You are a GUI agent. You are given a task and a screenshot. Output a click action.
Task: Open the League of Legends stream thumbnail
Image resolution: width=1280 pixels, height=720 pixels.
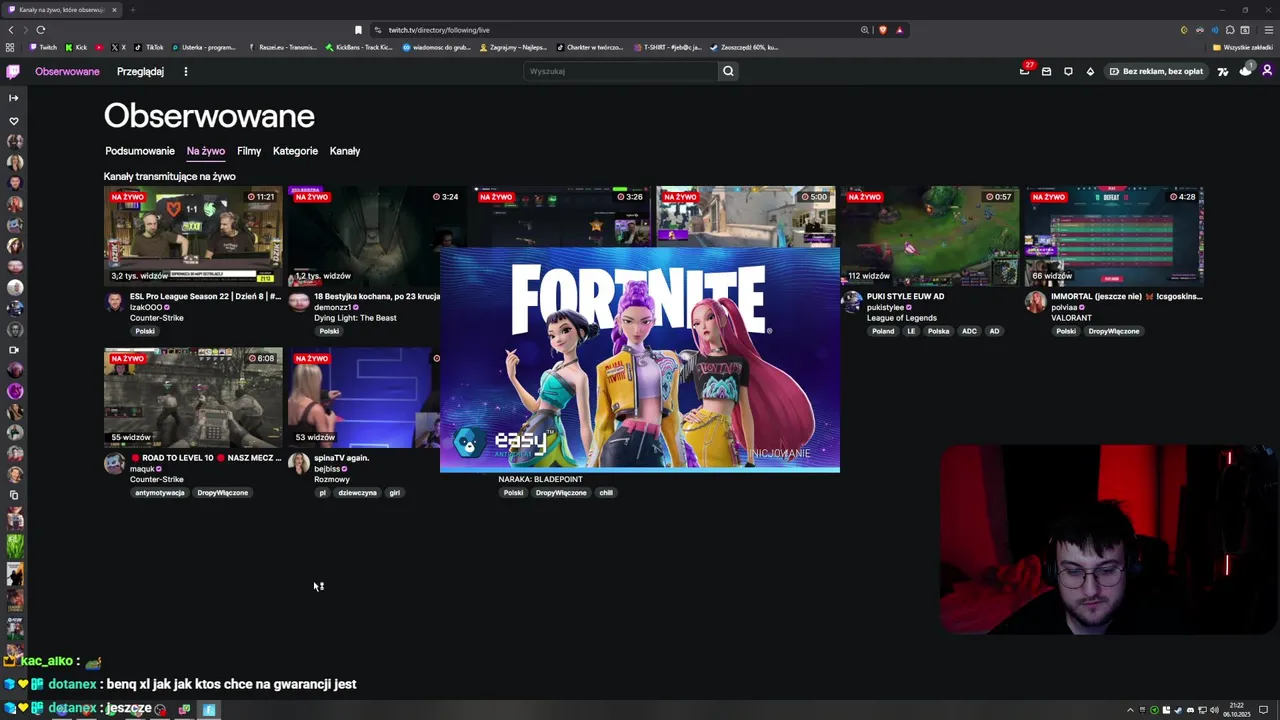(929, 236)
